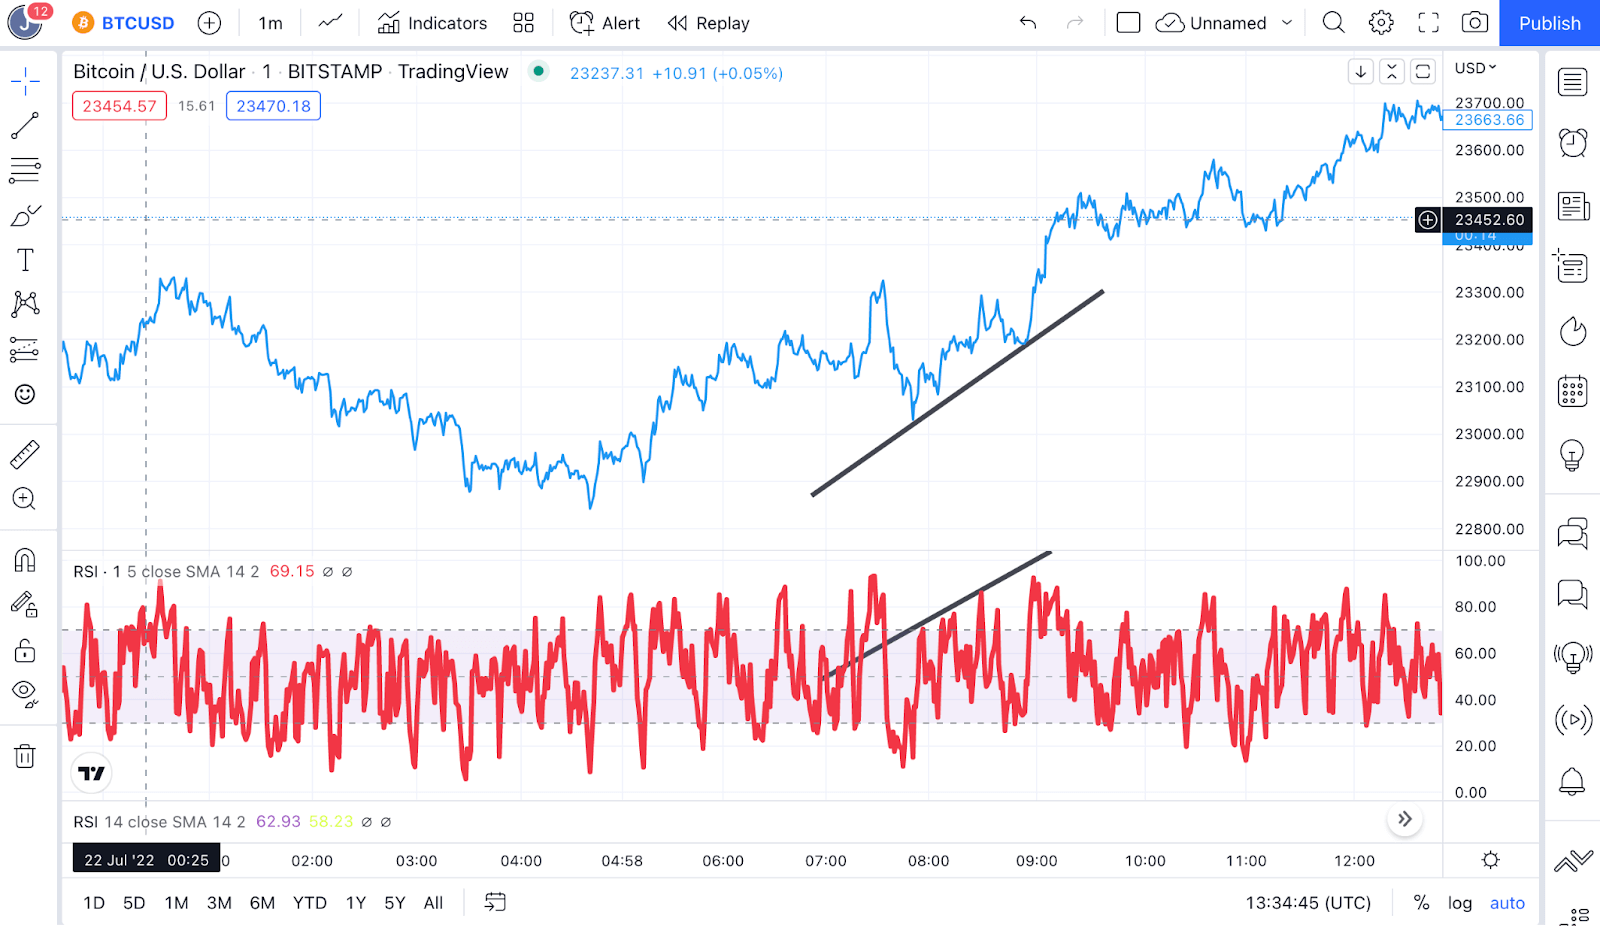The height and width of the screenshot is (926, 1600).
Task: Open the chart patterns tool
Action: click(x=25, y=304)
